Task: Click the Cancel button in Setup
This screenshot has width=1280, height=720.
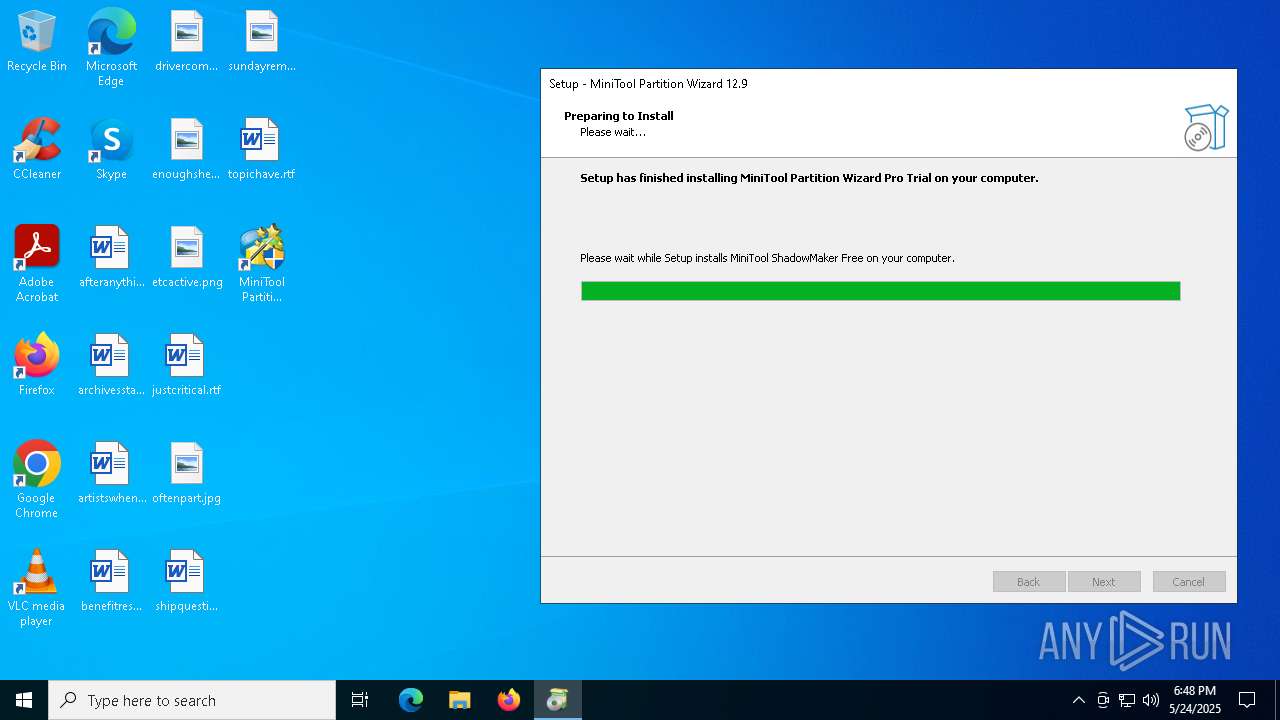Action: tap(1189, 582)
